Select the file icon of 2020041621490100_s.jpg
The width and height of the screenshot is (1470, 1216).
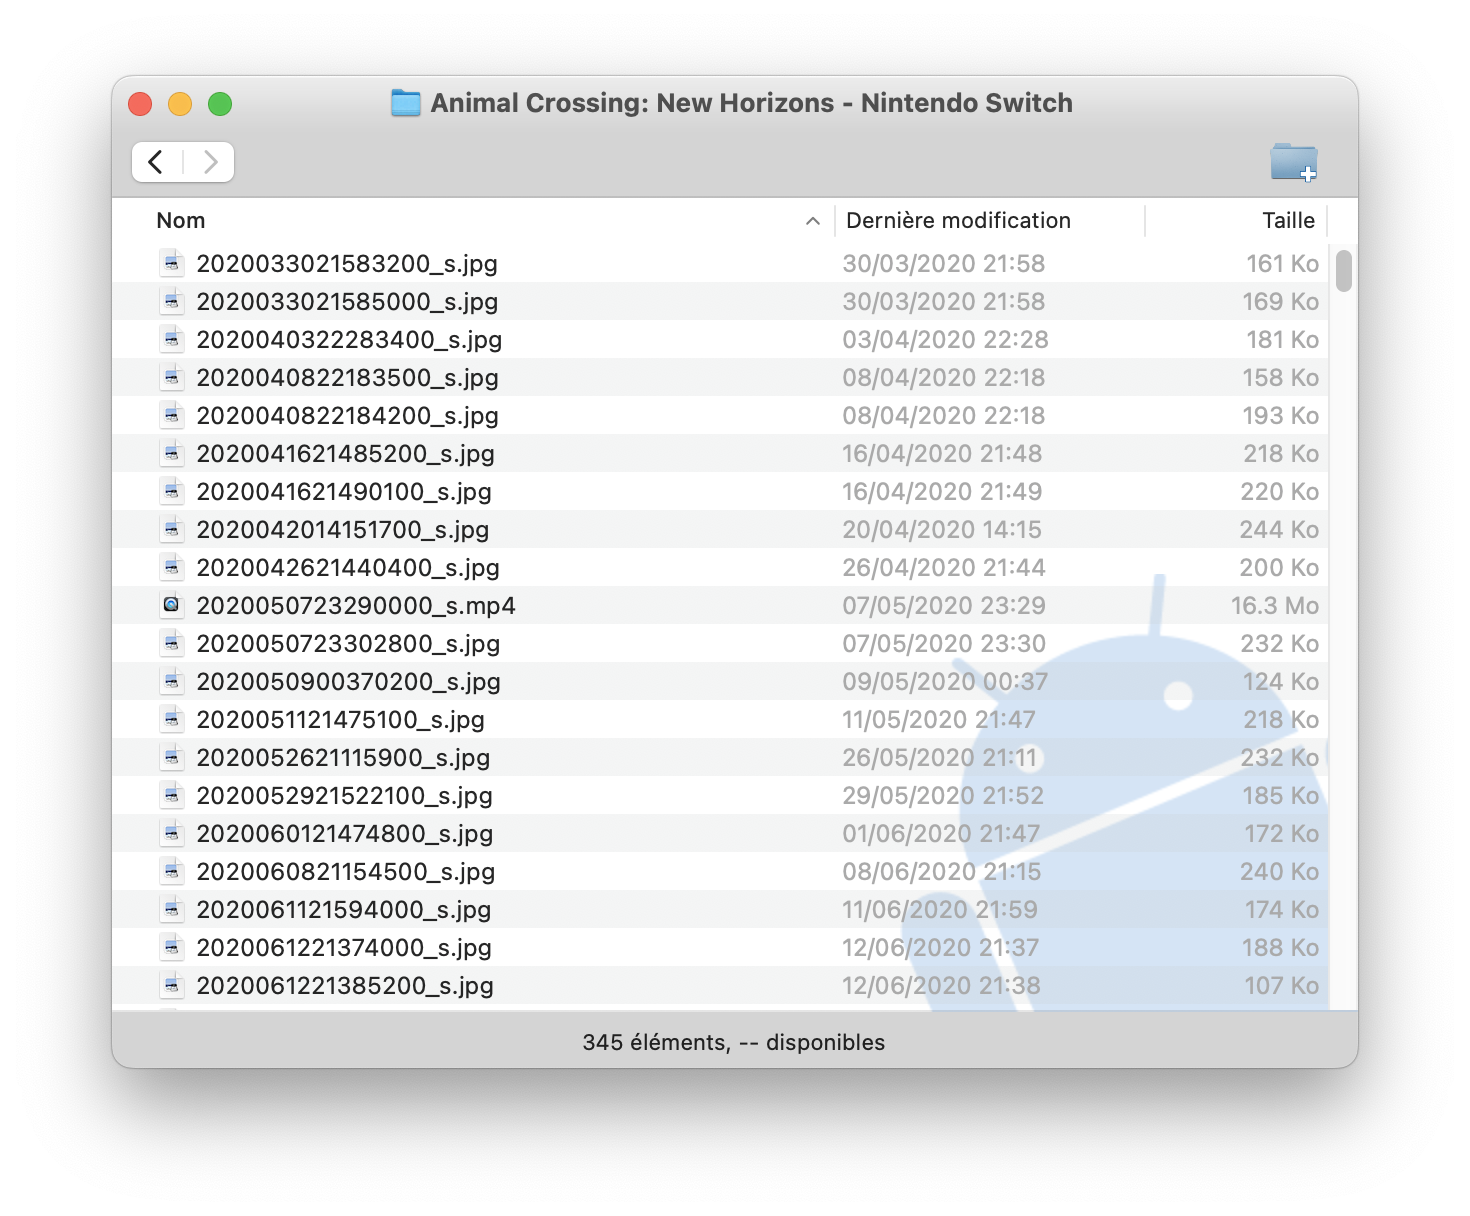point(172,491)
